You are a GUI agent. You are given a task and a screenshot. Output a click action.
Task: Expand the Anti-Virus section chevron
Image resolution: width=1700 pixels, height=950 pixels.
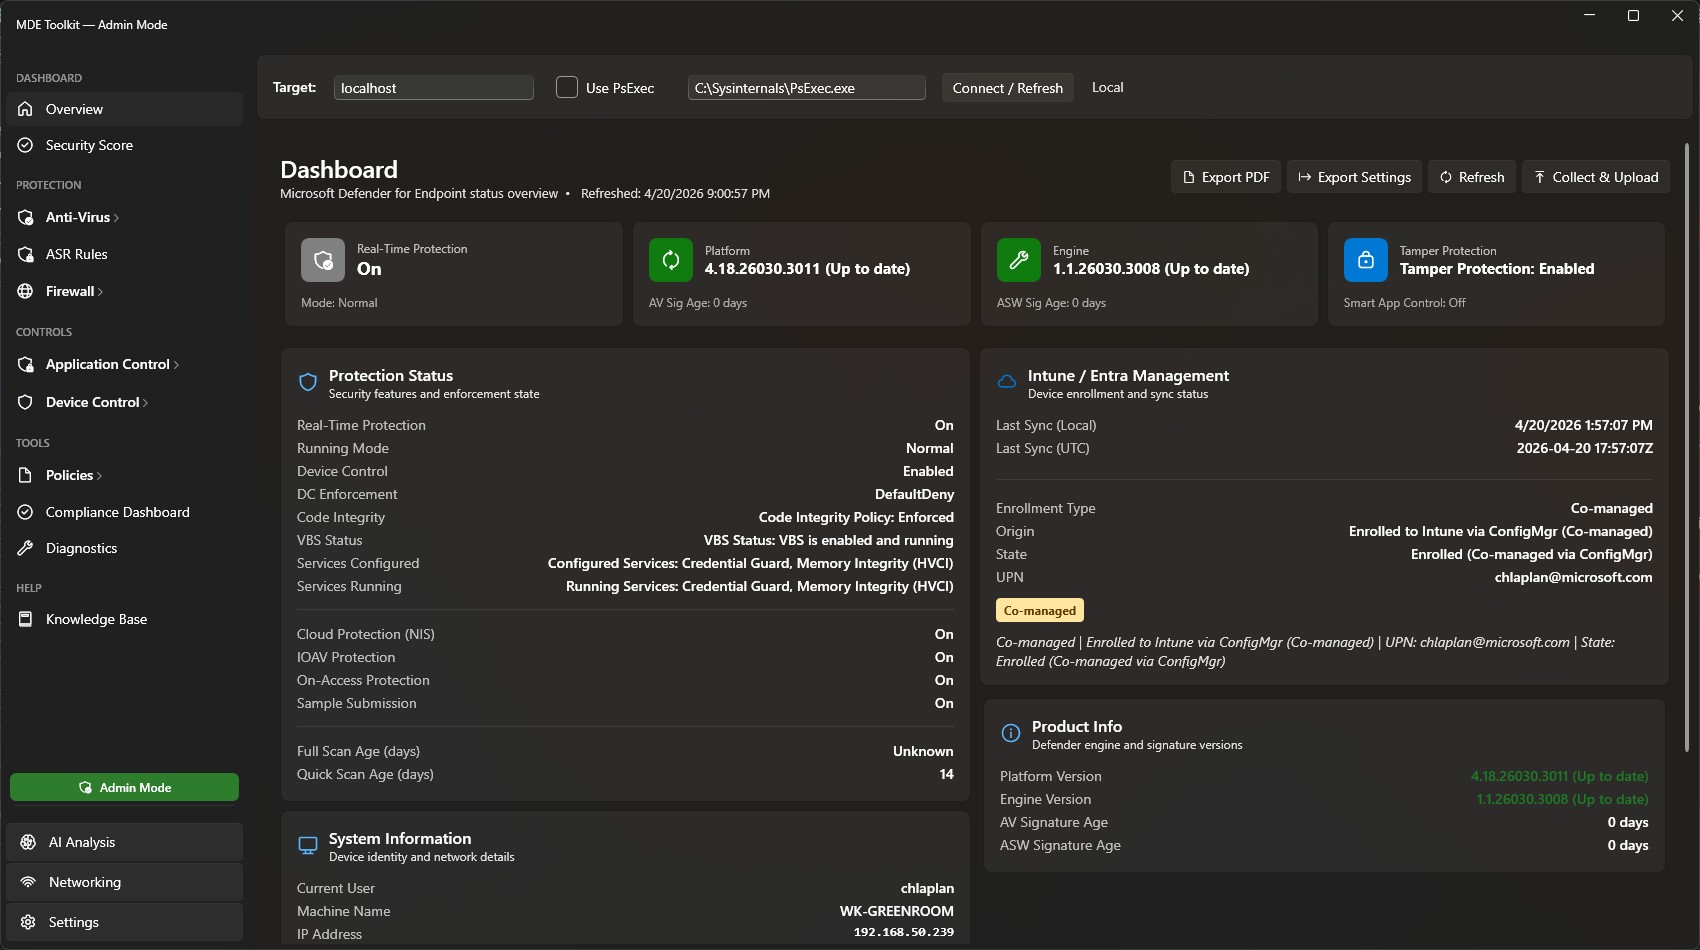(114, 217)
